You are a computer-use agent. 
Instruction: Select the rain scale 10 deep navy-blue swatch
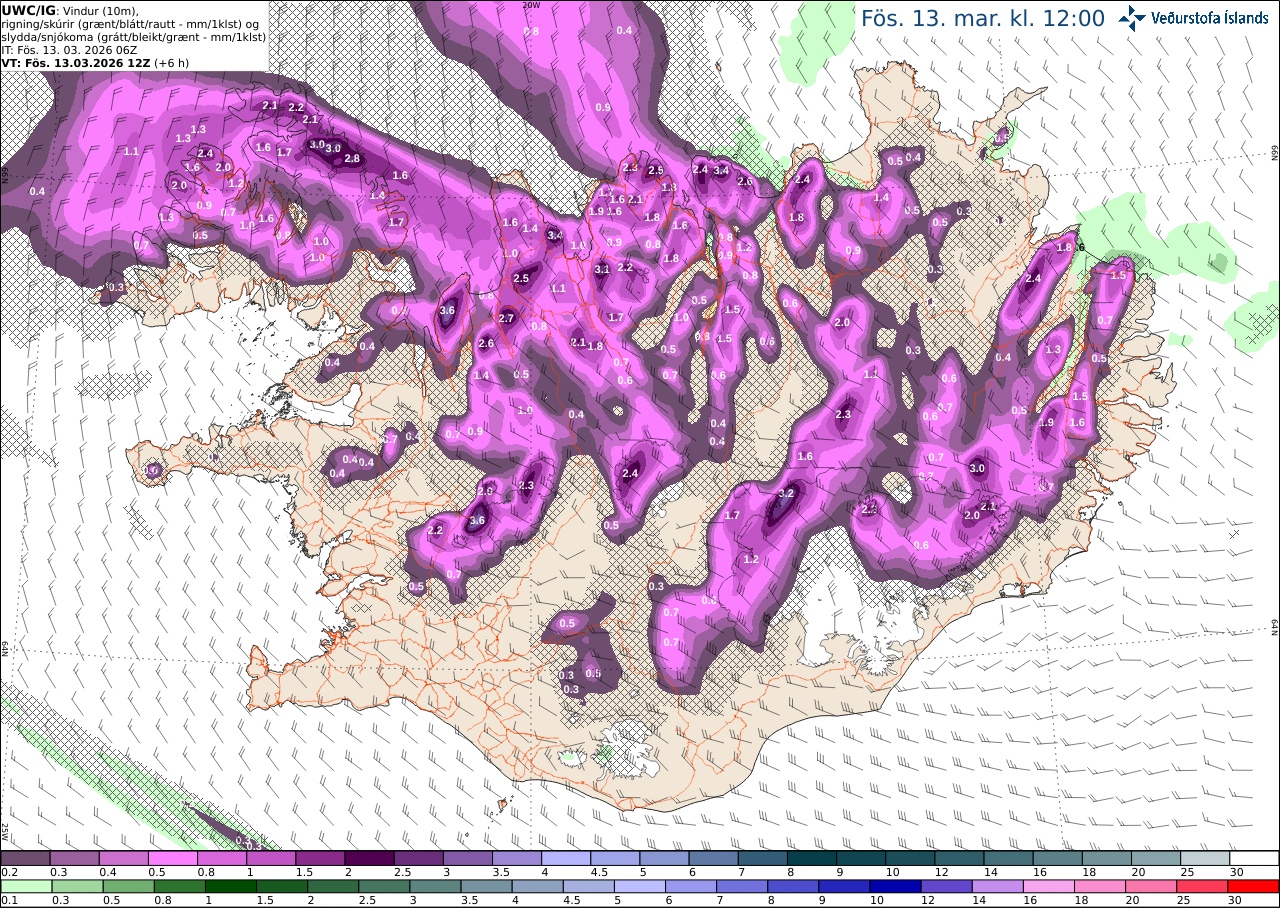(x=896, y=886)
